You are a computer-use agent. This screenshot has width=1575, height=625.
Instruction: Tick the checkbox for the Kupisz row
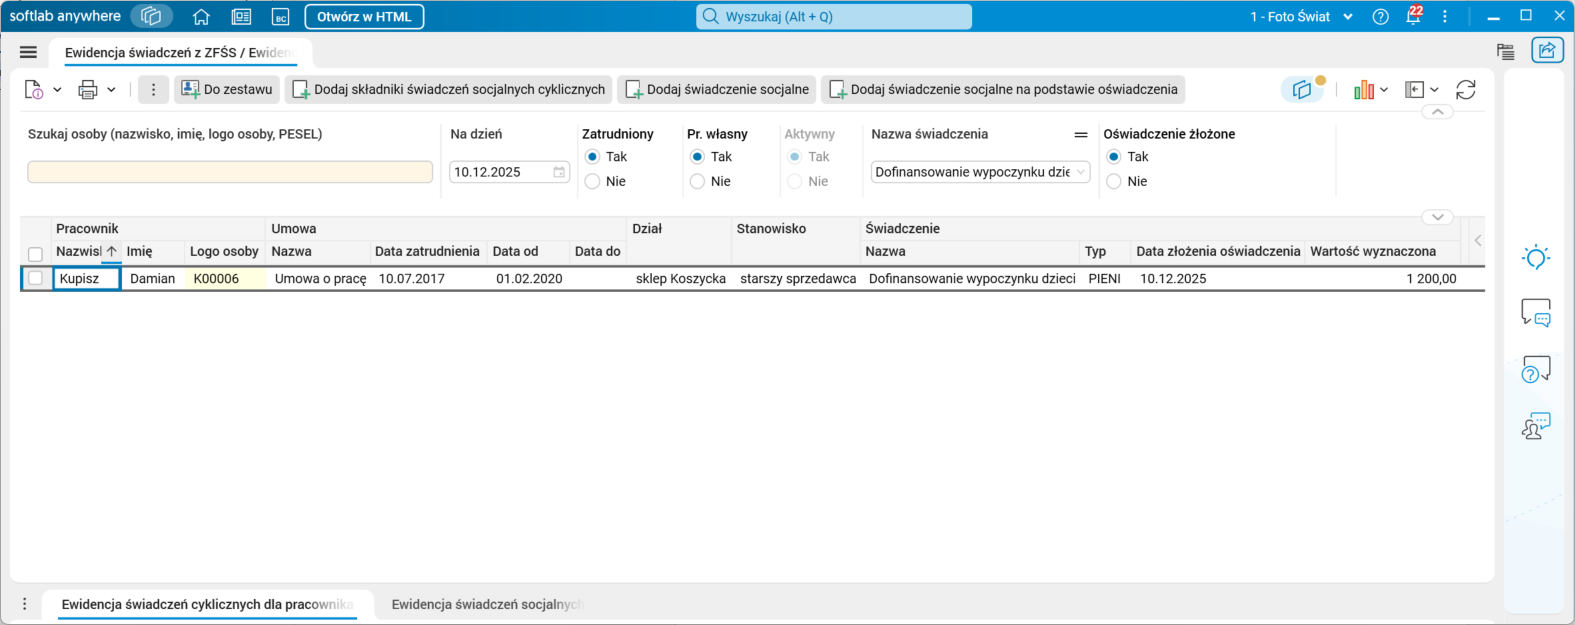[x=35, y=278]
